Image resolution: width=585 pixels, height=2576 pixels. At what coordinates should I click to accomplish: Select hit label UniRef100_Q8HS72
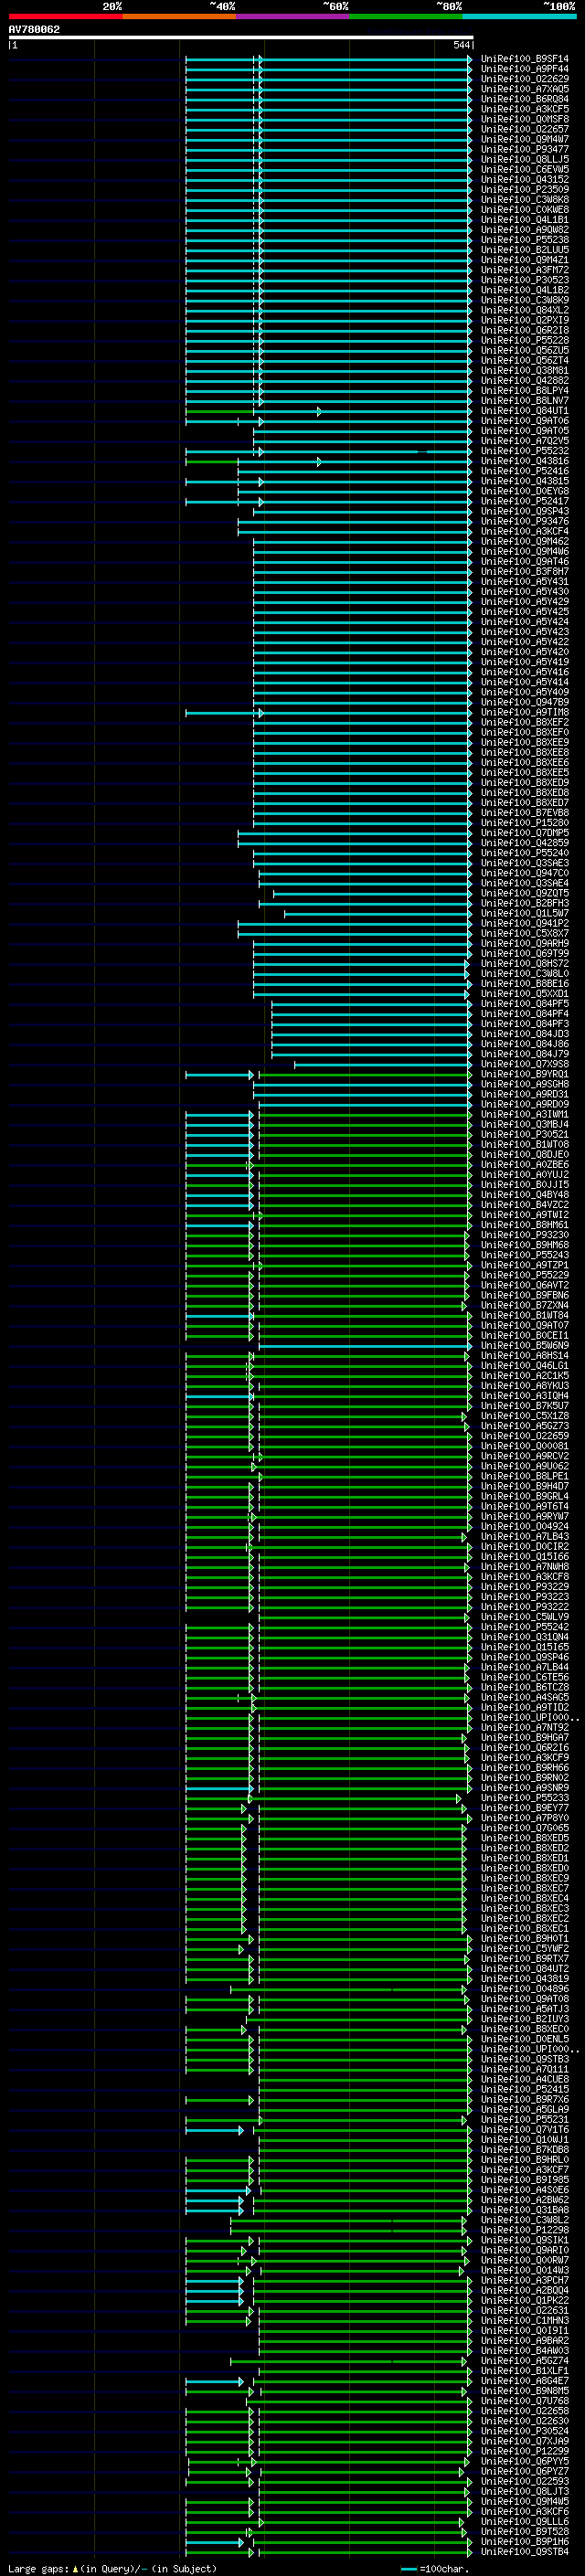(525, 963)
